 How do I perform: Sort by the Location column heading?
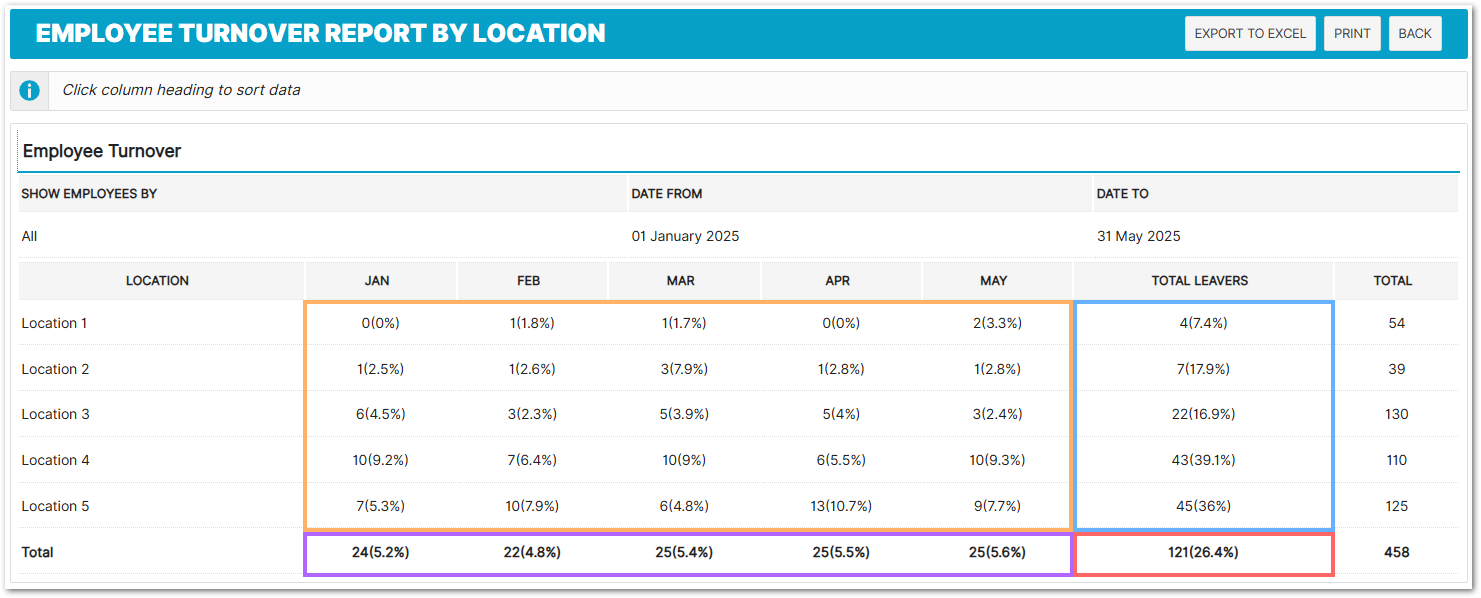157,281
